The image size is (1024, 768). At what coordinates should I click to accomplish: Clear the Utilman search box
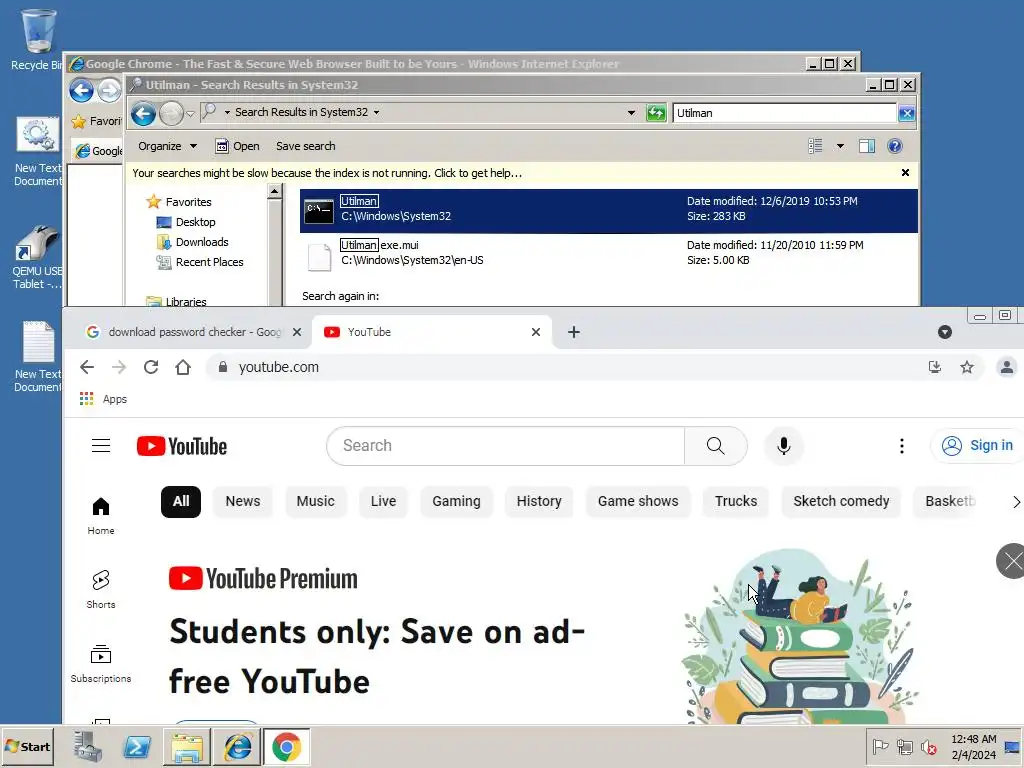(906, 113)
